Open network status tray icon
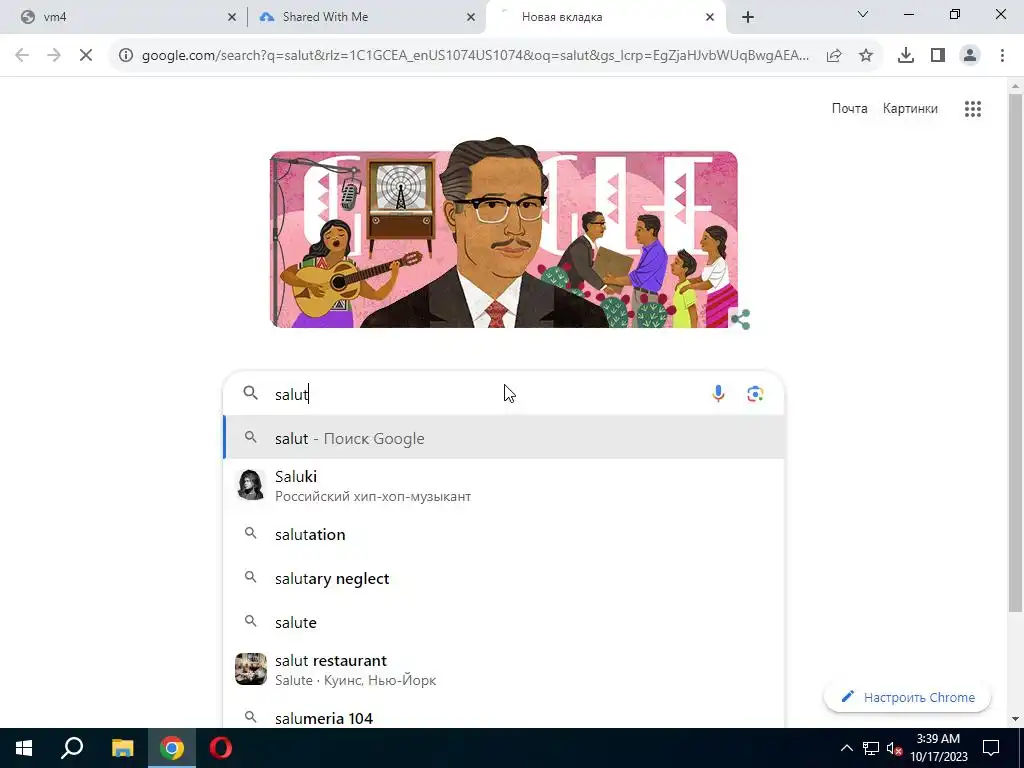The image size is (1024, 768). point(871,748)
